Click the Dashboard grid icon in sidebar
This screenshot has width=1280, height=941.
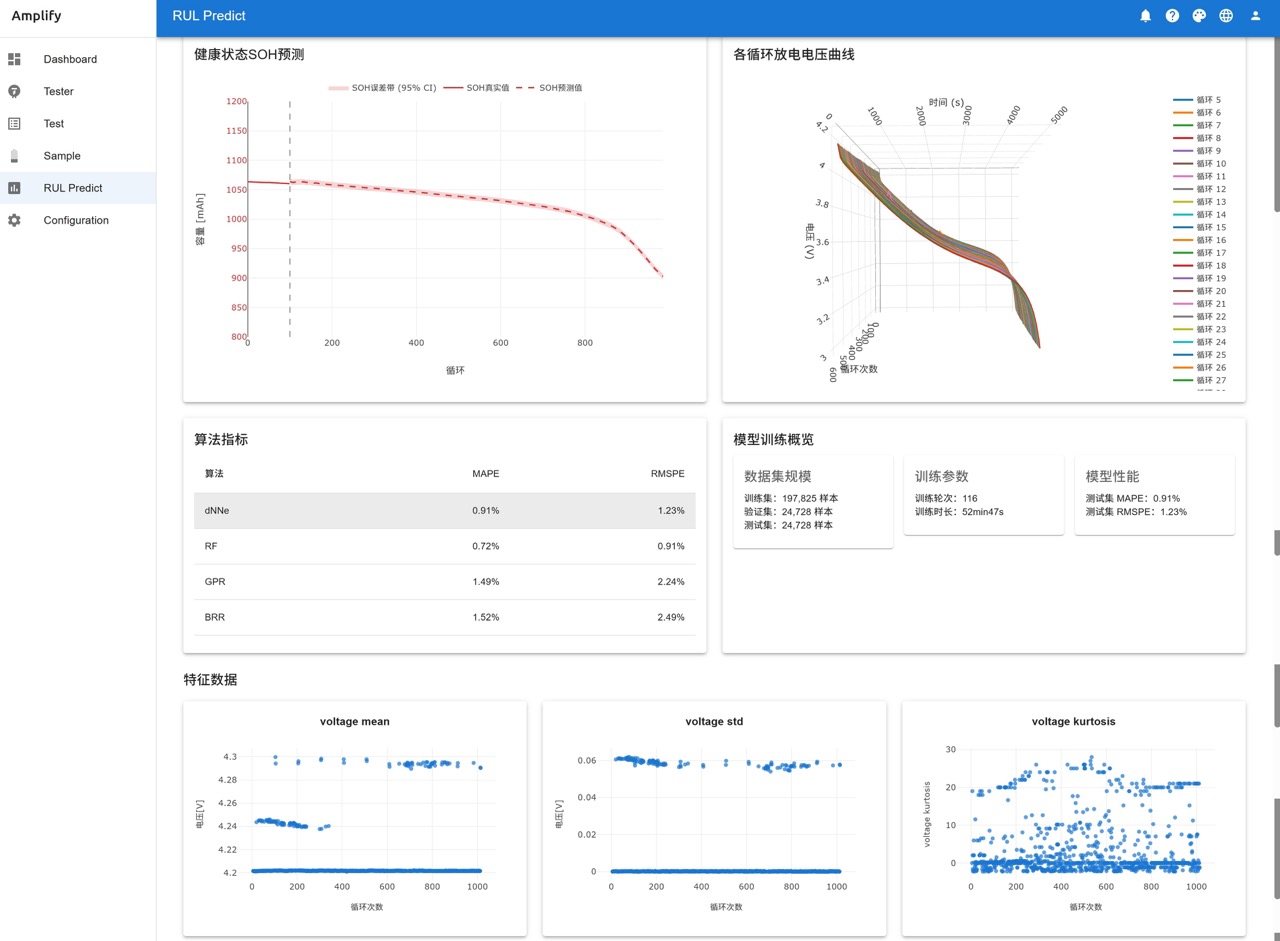click(x=14, y=59)
